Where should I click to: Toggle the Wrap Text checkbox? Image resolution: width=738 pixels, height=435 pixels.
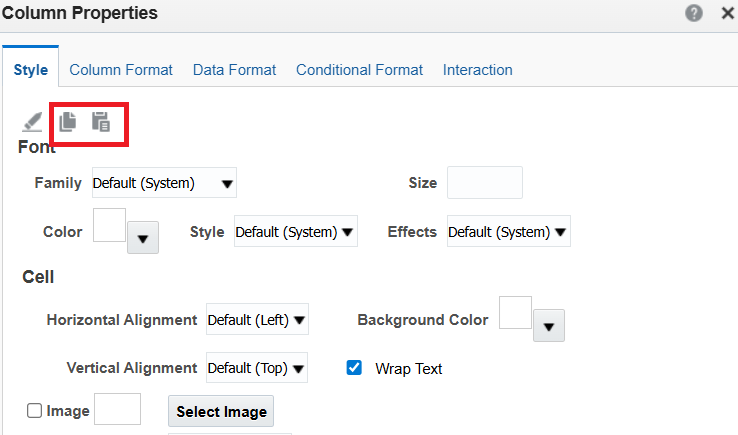(x=354, y=368)
